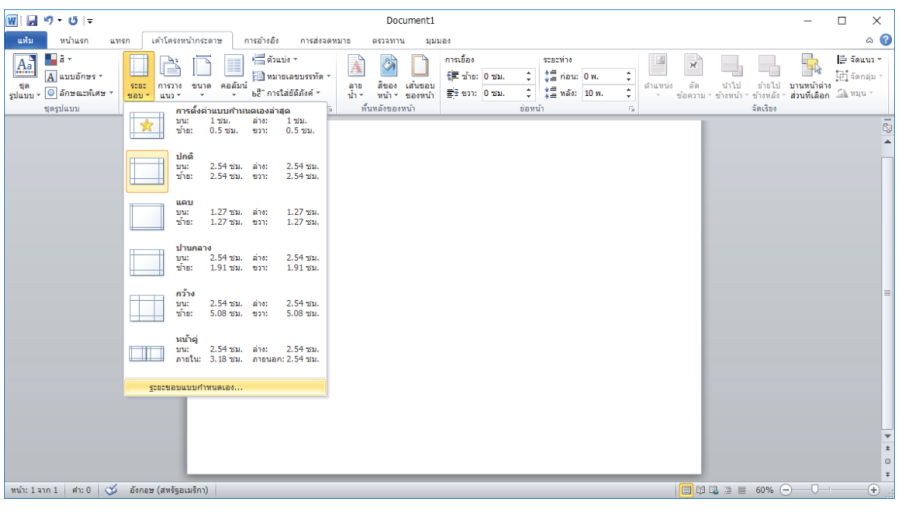Click the Page Color (สีของหน้า) icon
This screenshot has width=902, height=513.
pyautogui.click(x=387, y=75)
